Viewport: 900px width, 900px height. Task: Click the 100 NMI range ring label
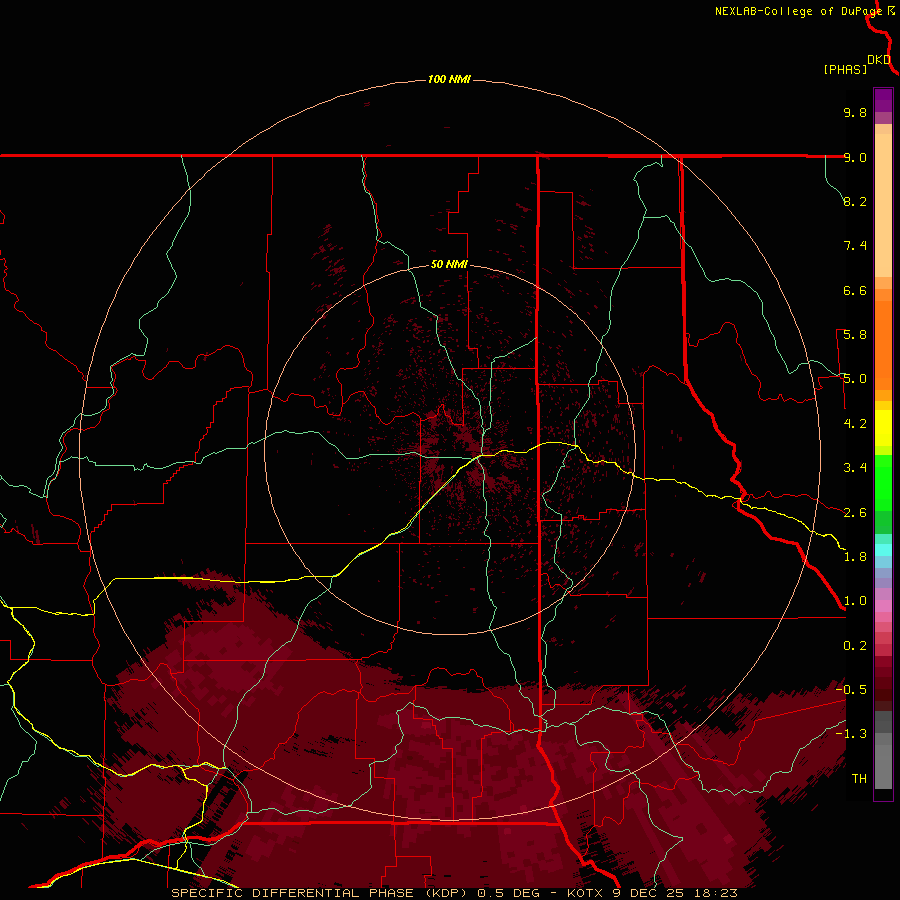(449, 79)
